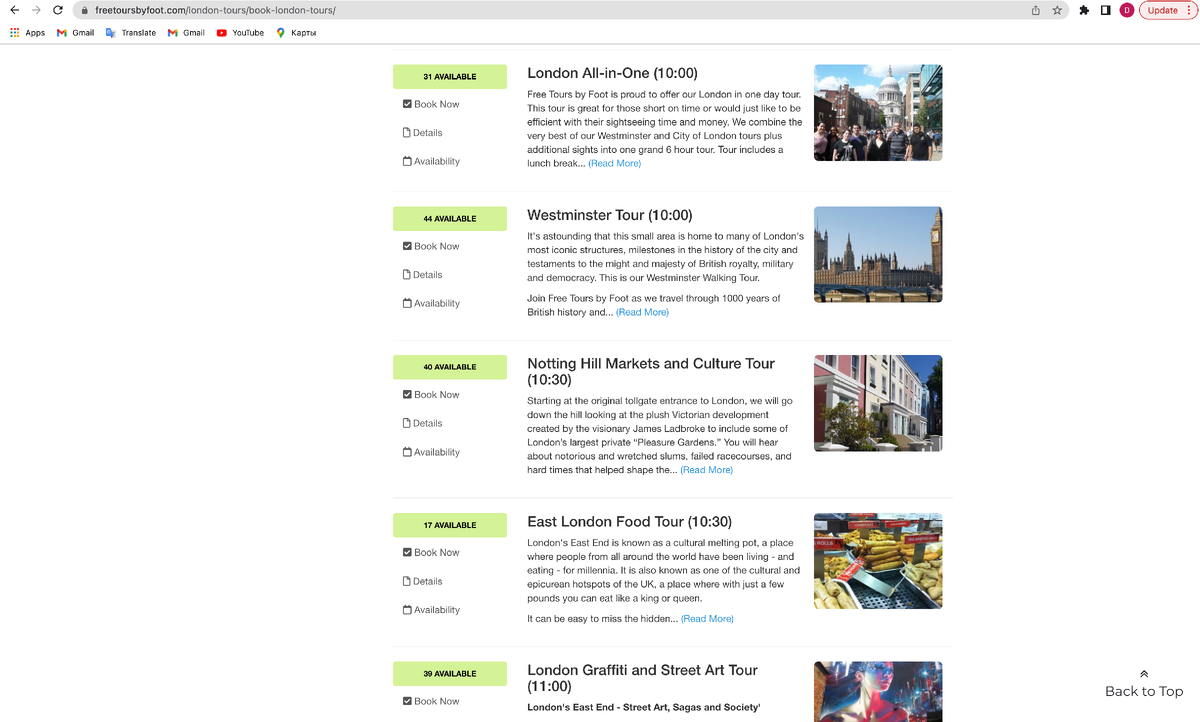This screenshot has width=1200, height=722.
Task: Click the Notting Hill houses thumbnail
Action: (x=878, y=403)
